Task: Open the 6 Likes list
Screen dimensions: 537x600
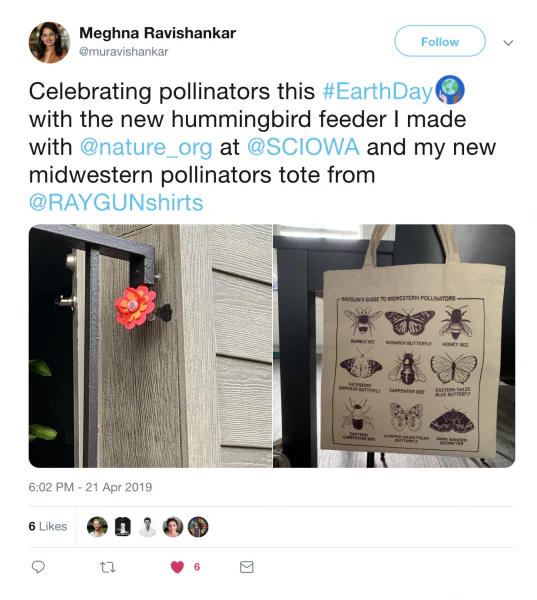Action: coord(48,527)
